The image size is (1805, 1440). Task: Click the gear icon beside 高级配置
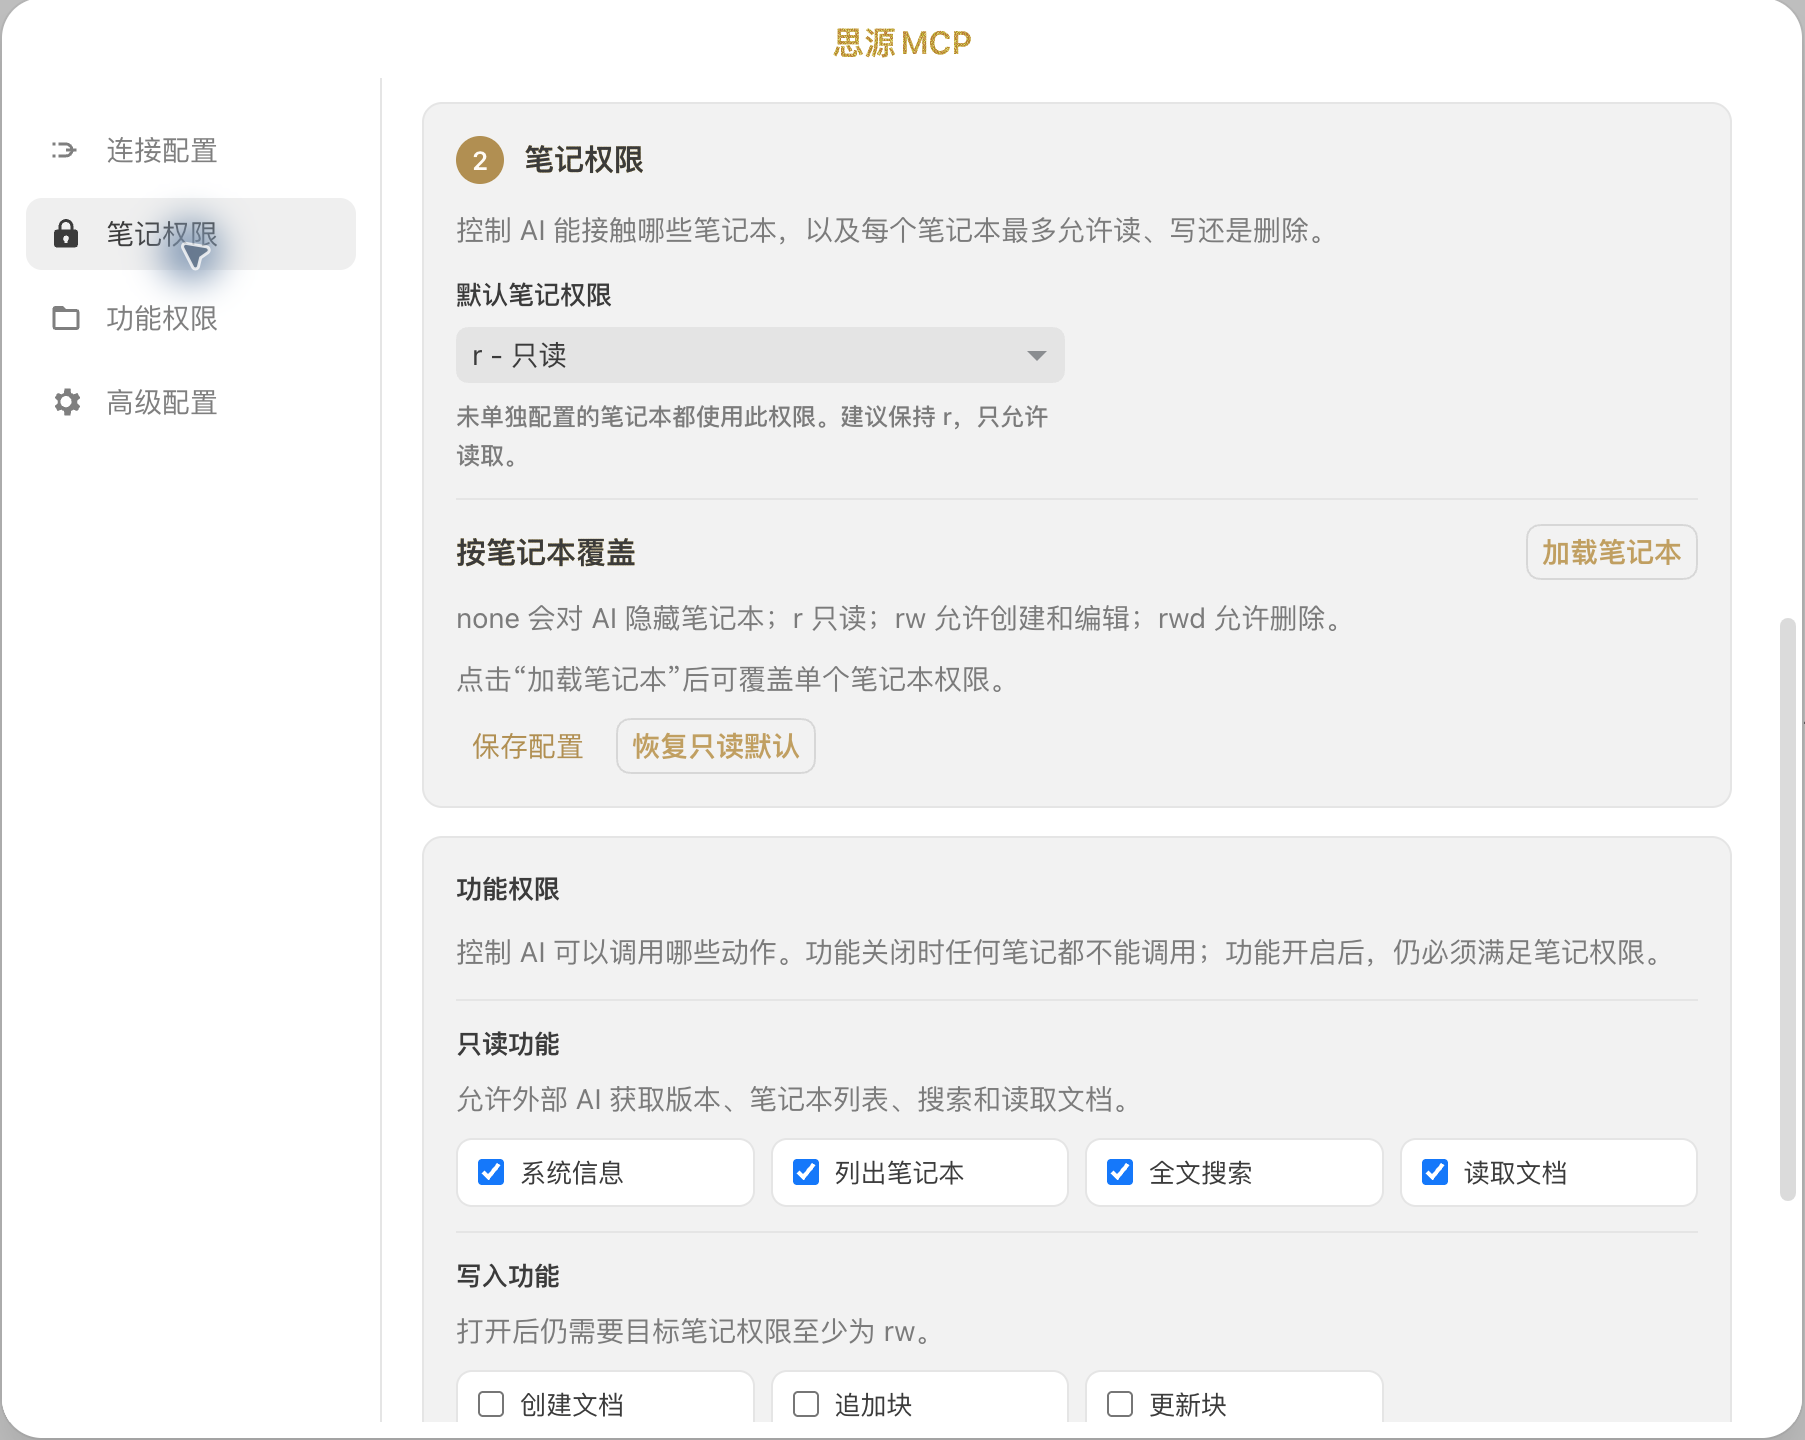coord(66,402)
